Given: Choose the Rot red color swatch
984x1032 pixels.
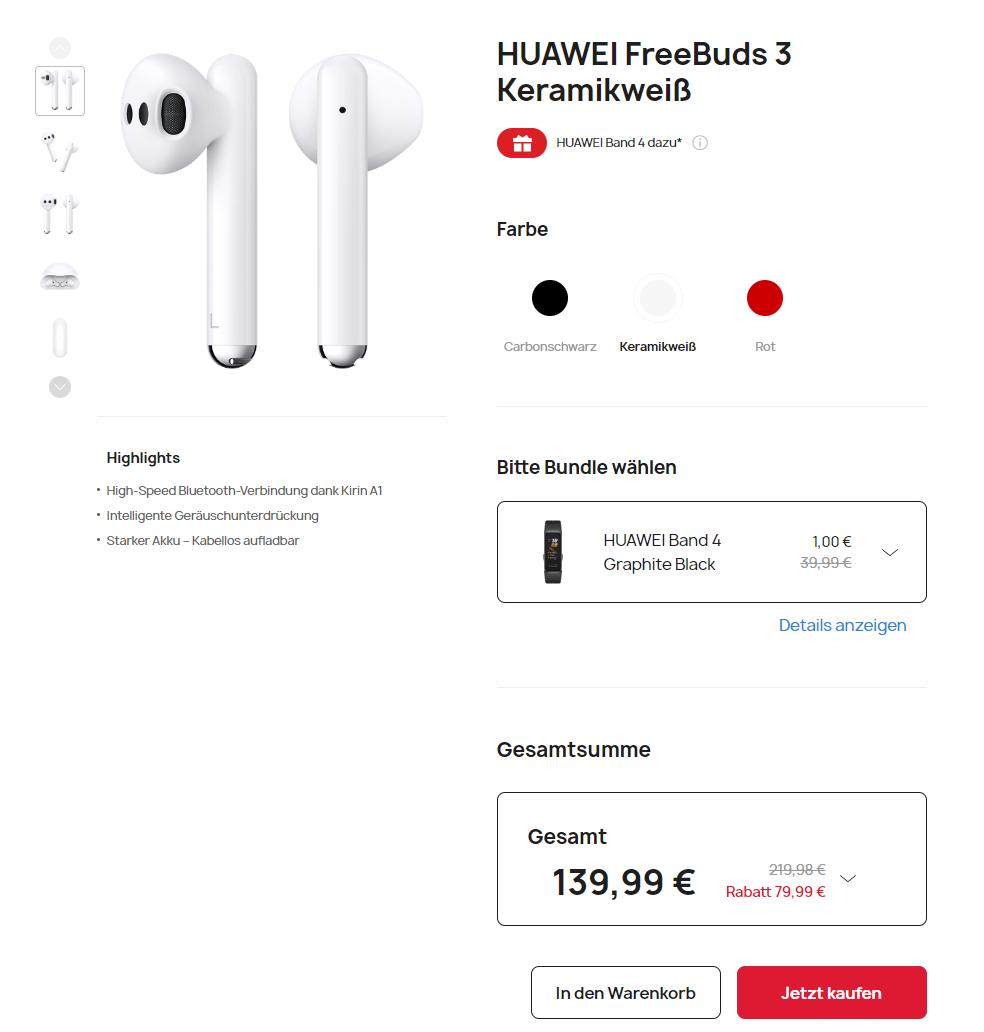Looking at the screenshot, I should 765,298.
